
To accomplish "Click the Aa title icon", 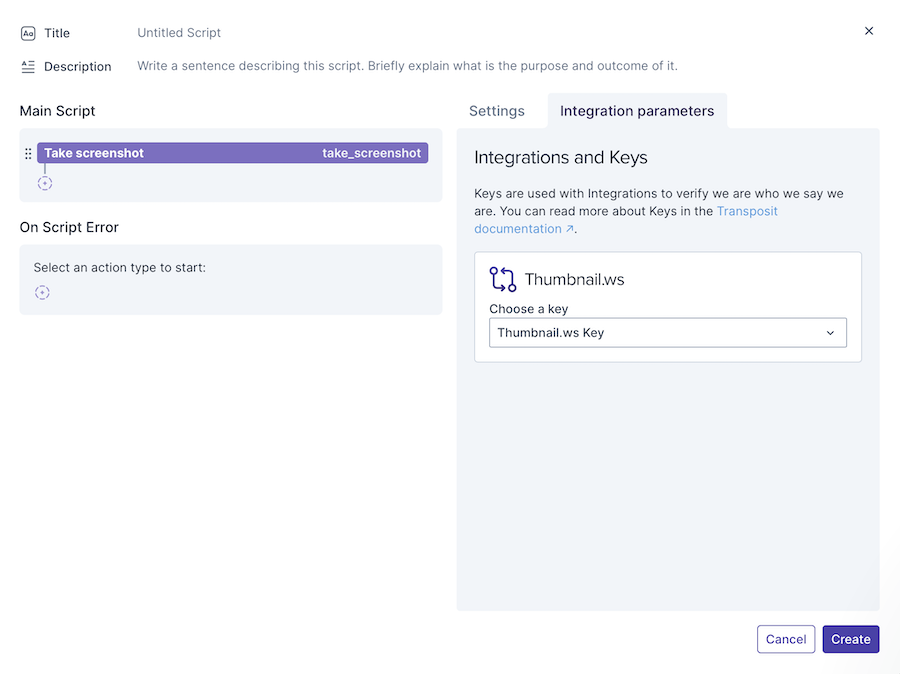I will click(x=28, y=33).
